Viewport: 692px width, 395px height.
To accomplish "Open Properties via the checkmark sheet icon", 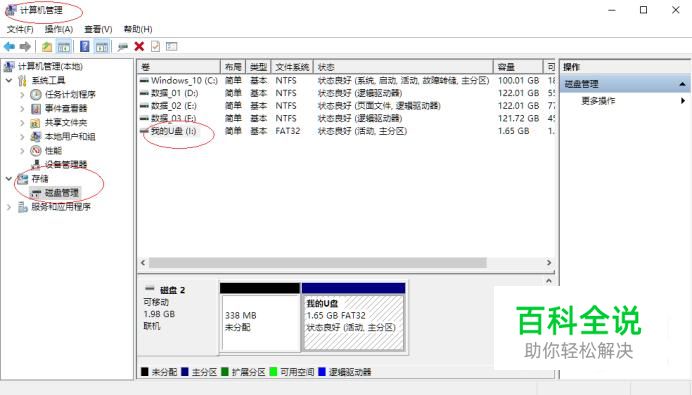I will [155, 46].
